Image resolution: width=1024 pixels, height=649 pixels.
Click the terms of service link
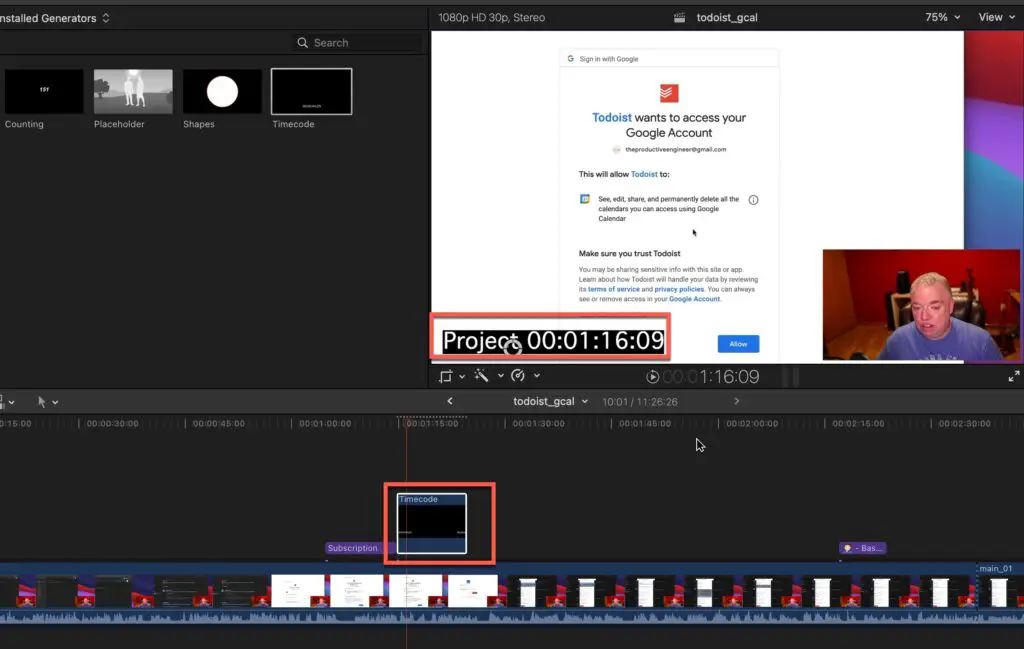[613, 289]
